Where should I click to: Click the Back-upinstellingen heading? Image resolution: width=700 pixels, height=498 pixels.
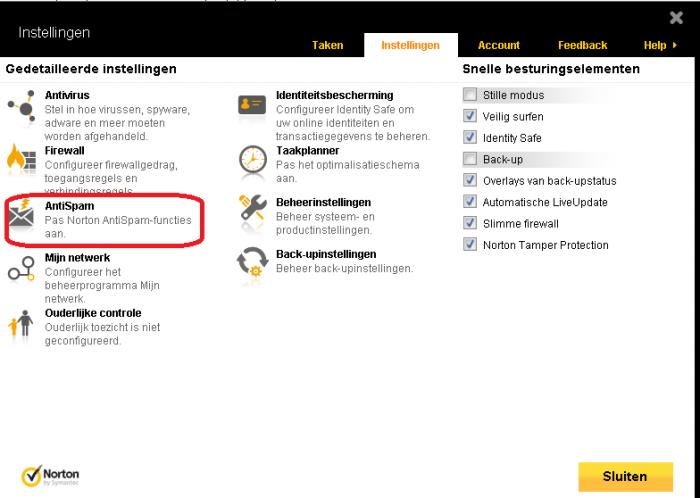(326, 254)
